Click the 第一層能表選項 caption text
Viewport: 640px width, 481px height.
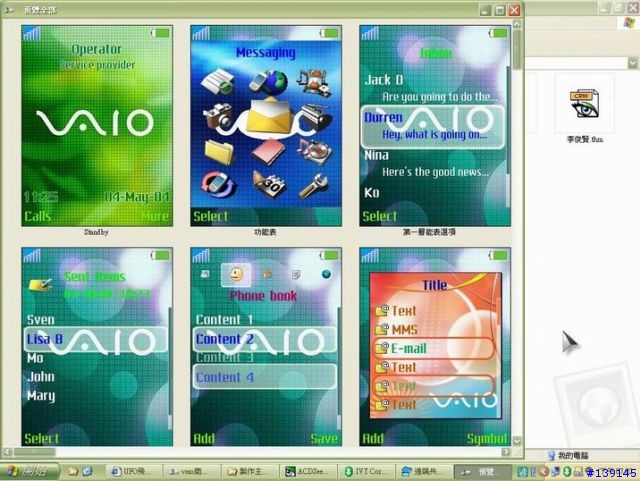click(429, 232)
